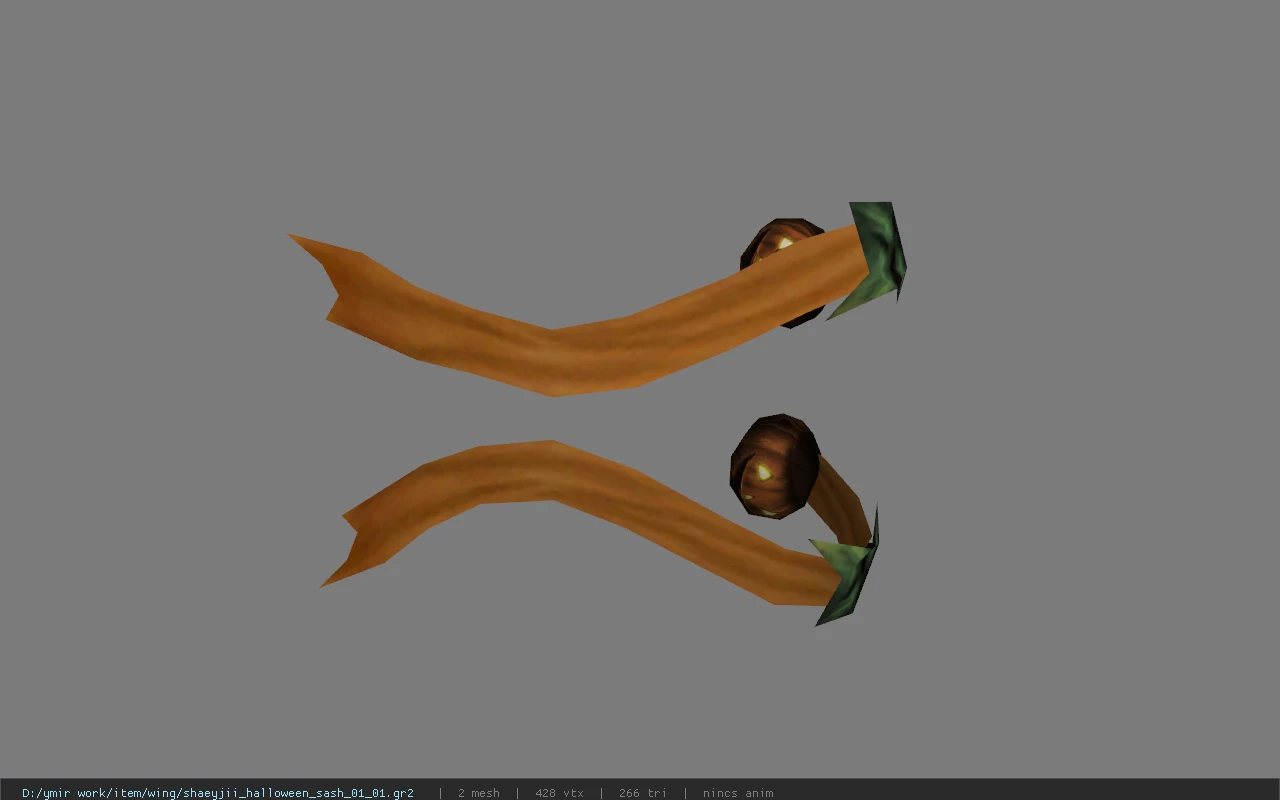The image size is (1280, 800).
Task: Click the '266 tri' status entry
Action: [642, 793]
